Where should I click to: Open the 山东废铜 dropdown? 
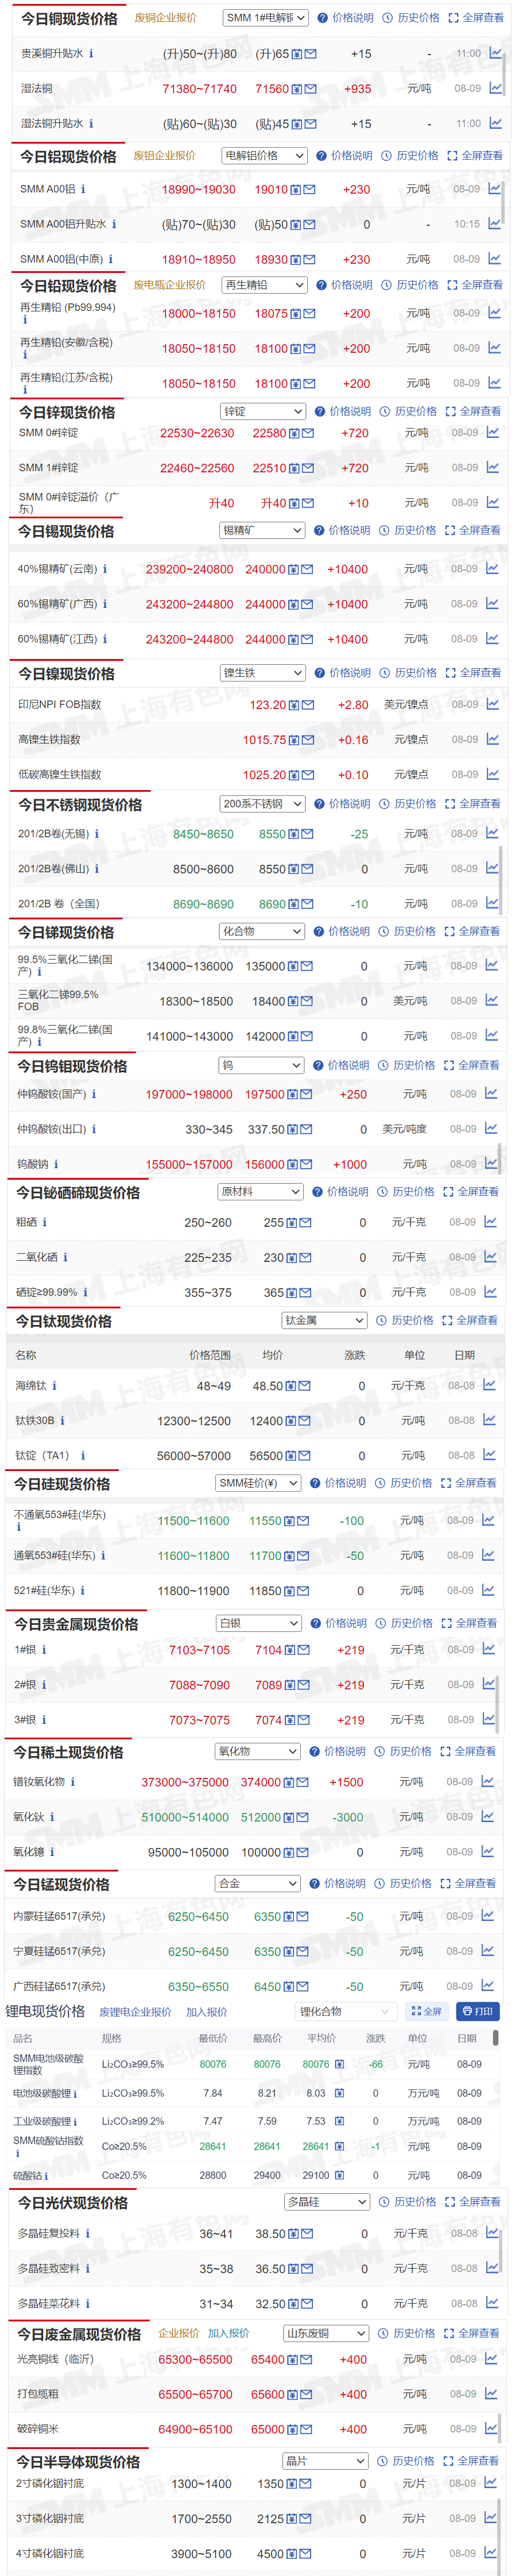[x=326, y=2333]
